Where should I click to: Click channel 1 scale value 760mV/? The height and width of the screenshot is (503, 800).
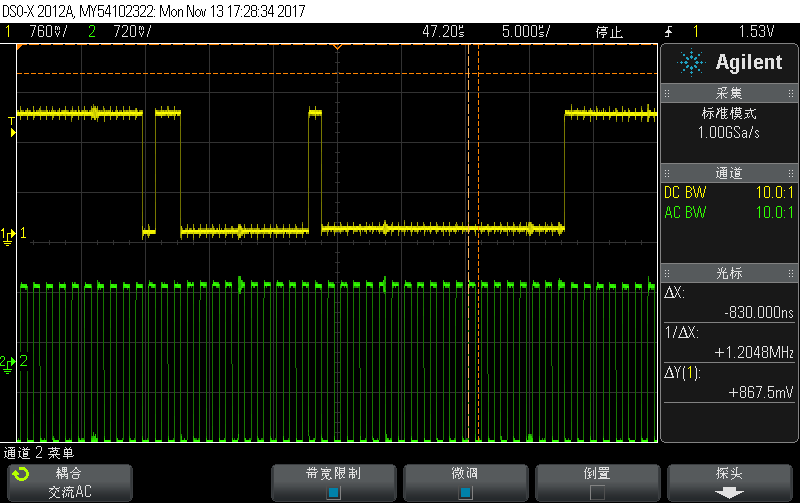(48, 32)
